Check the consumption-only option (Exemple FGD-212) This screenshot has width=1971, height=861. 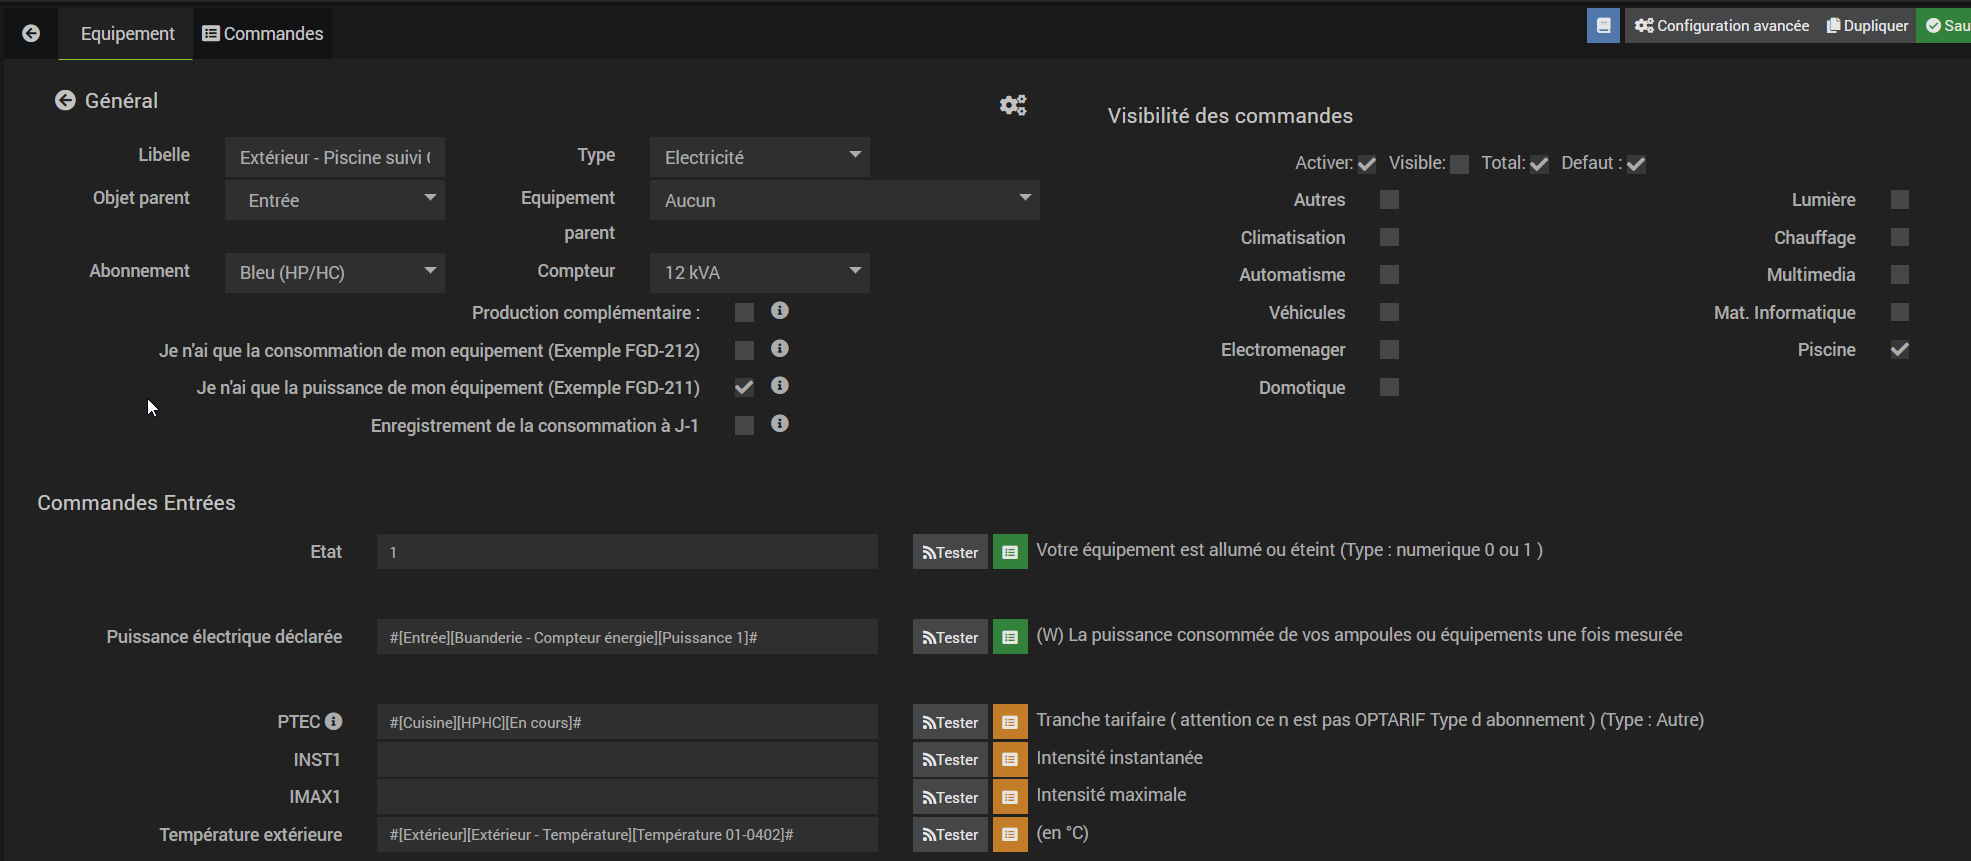click(x=744, y=350)
